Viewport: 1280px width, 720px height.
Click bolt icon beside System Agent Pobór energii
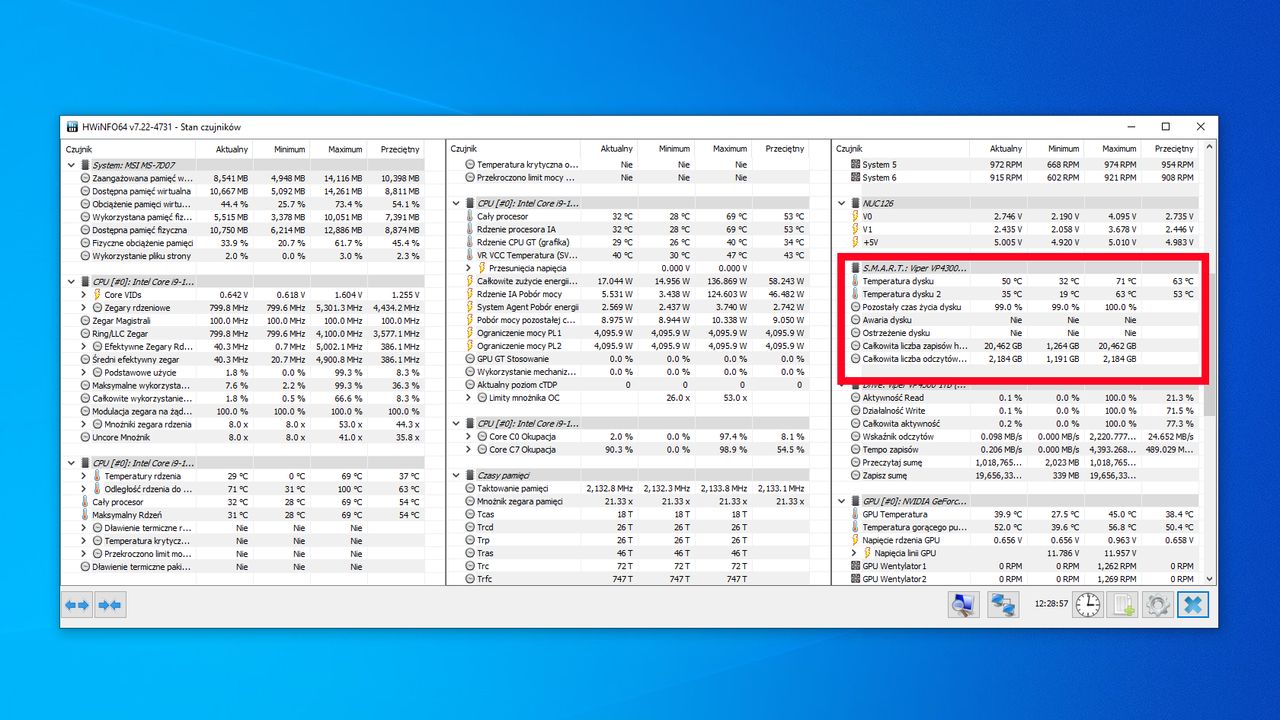[x=469, y=307]
